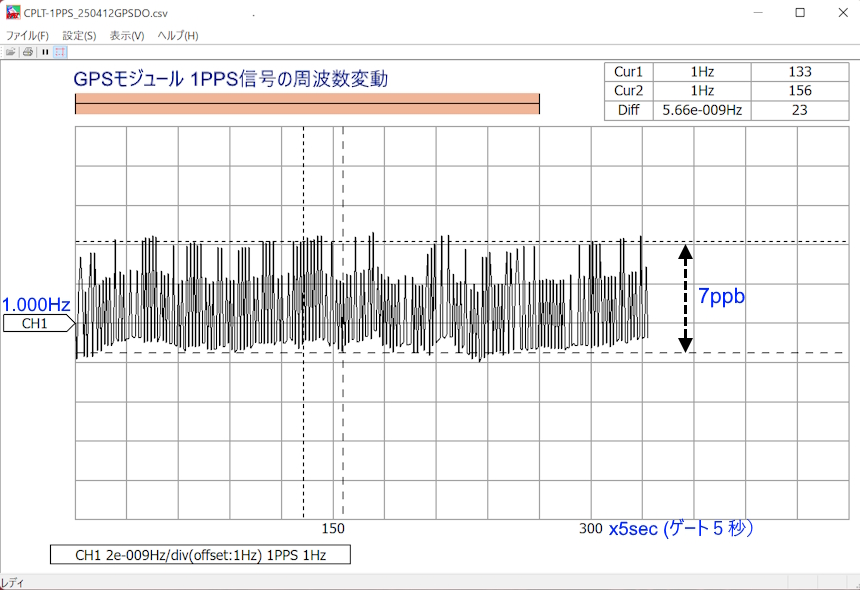Minimize the window
The height and width of the screenshot is (590, 860).
(758, 13)
